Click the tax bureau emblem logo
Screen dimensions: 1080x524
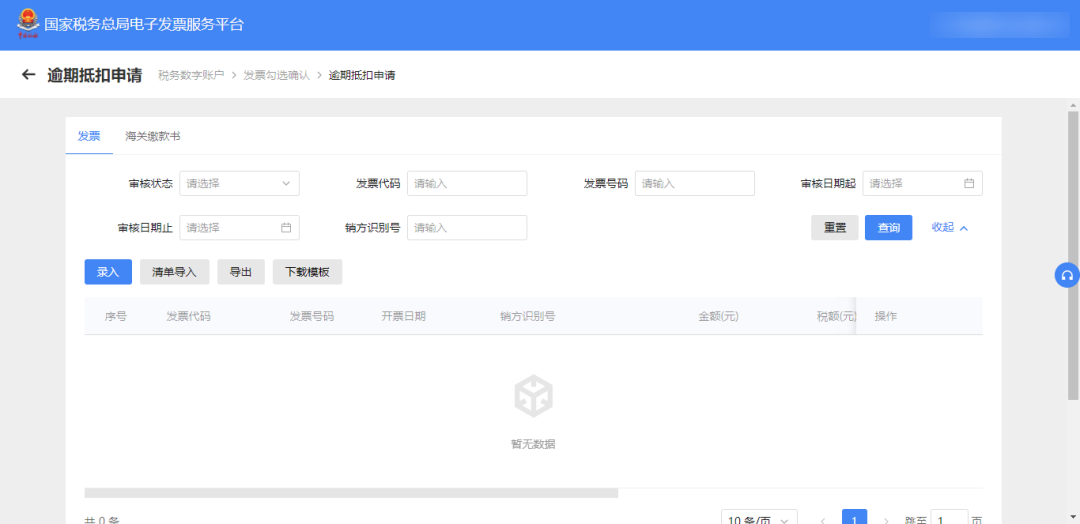click(28, 23)
